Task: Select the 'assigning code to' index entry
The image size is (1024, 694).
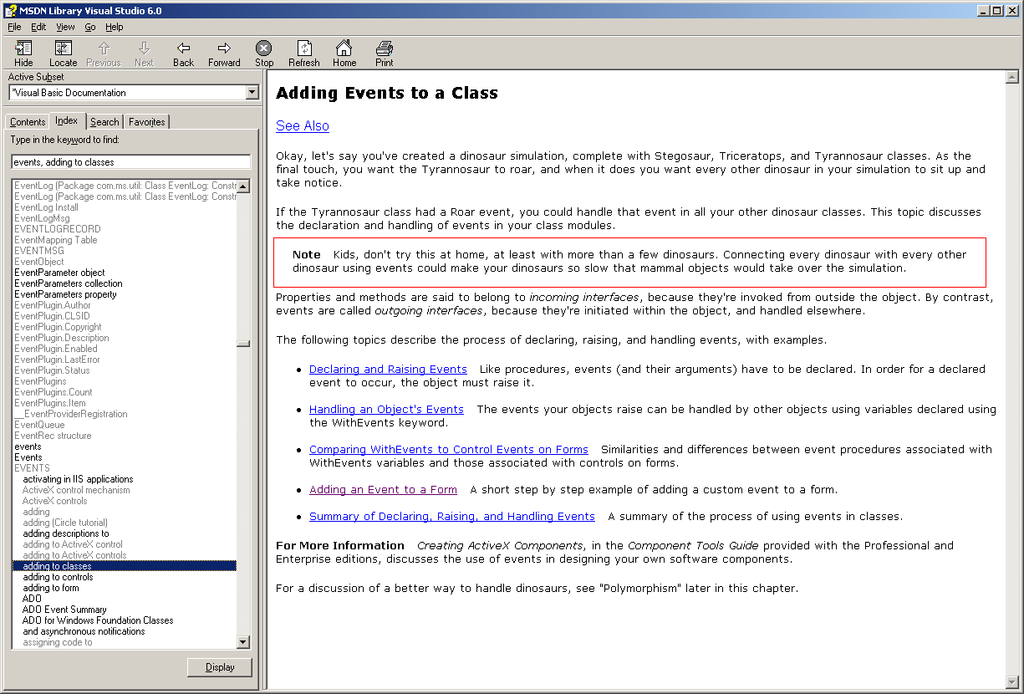Action: click(x=57, y=642)
